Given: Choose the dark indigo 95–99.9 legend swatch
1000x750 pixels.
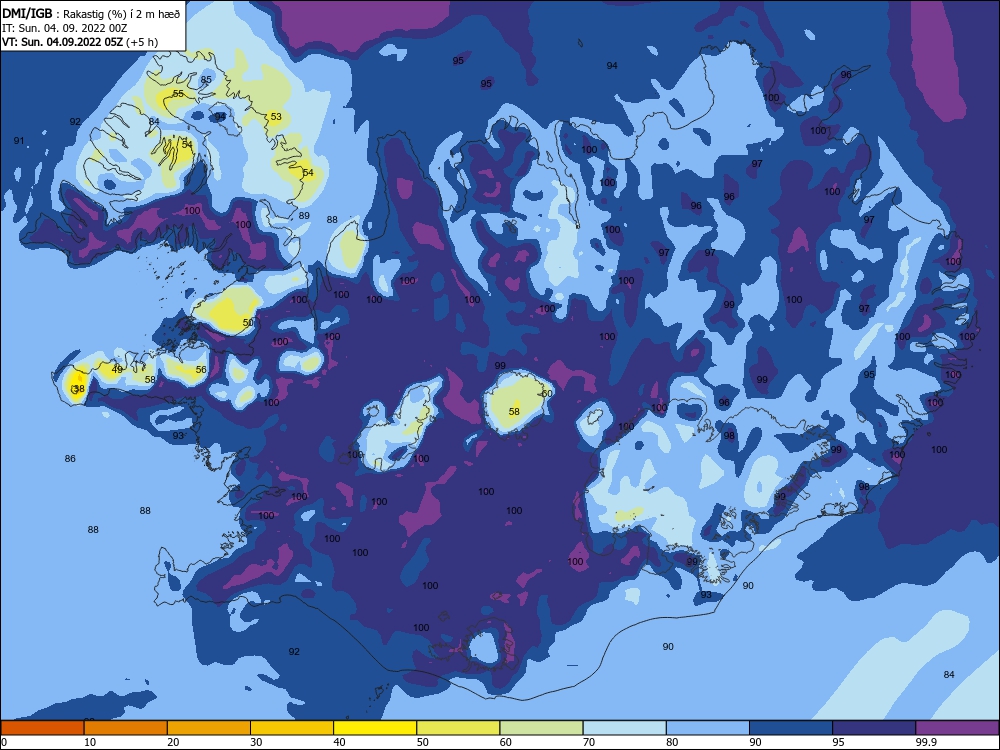Looking at the screenshot, I should [x=874, y=728].
